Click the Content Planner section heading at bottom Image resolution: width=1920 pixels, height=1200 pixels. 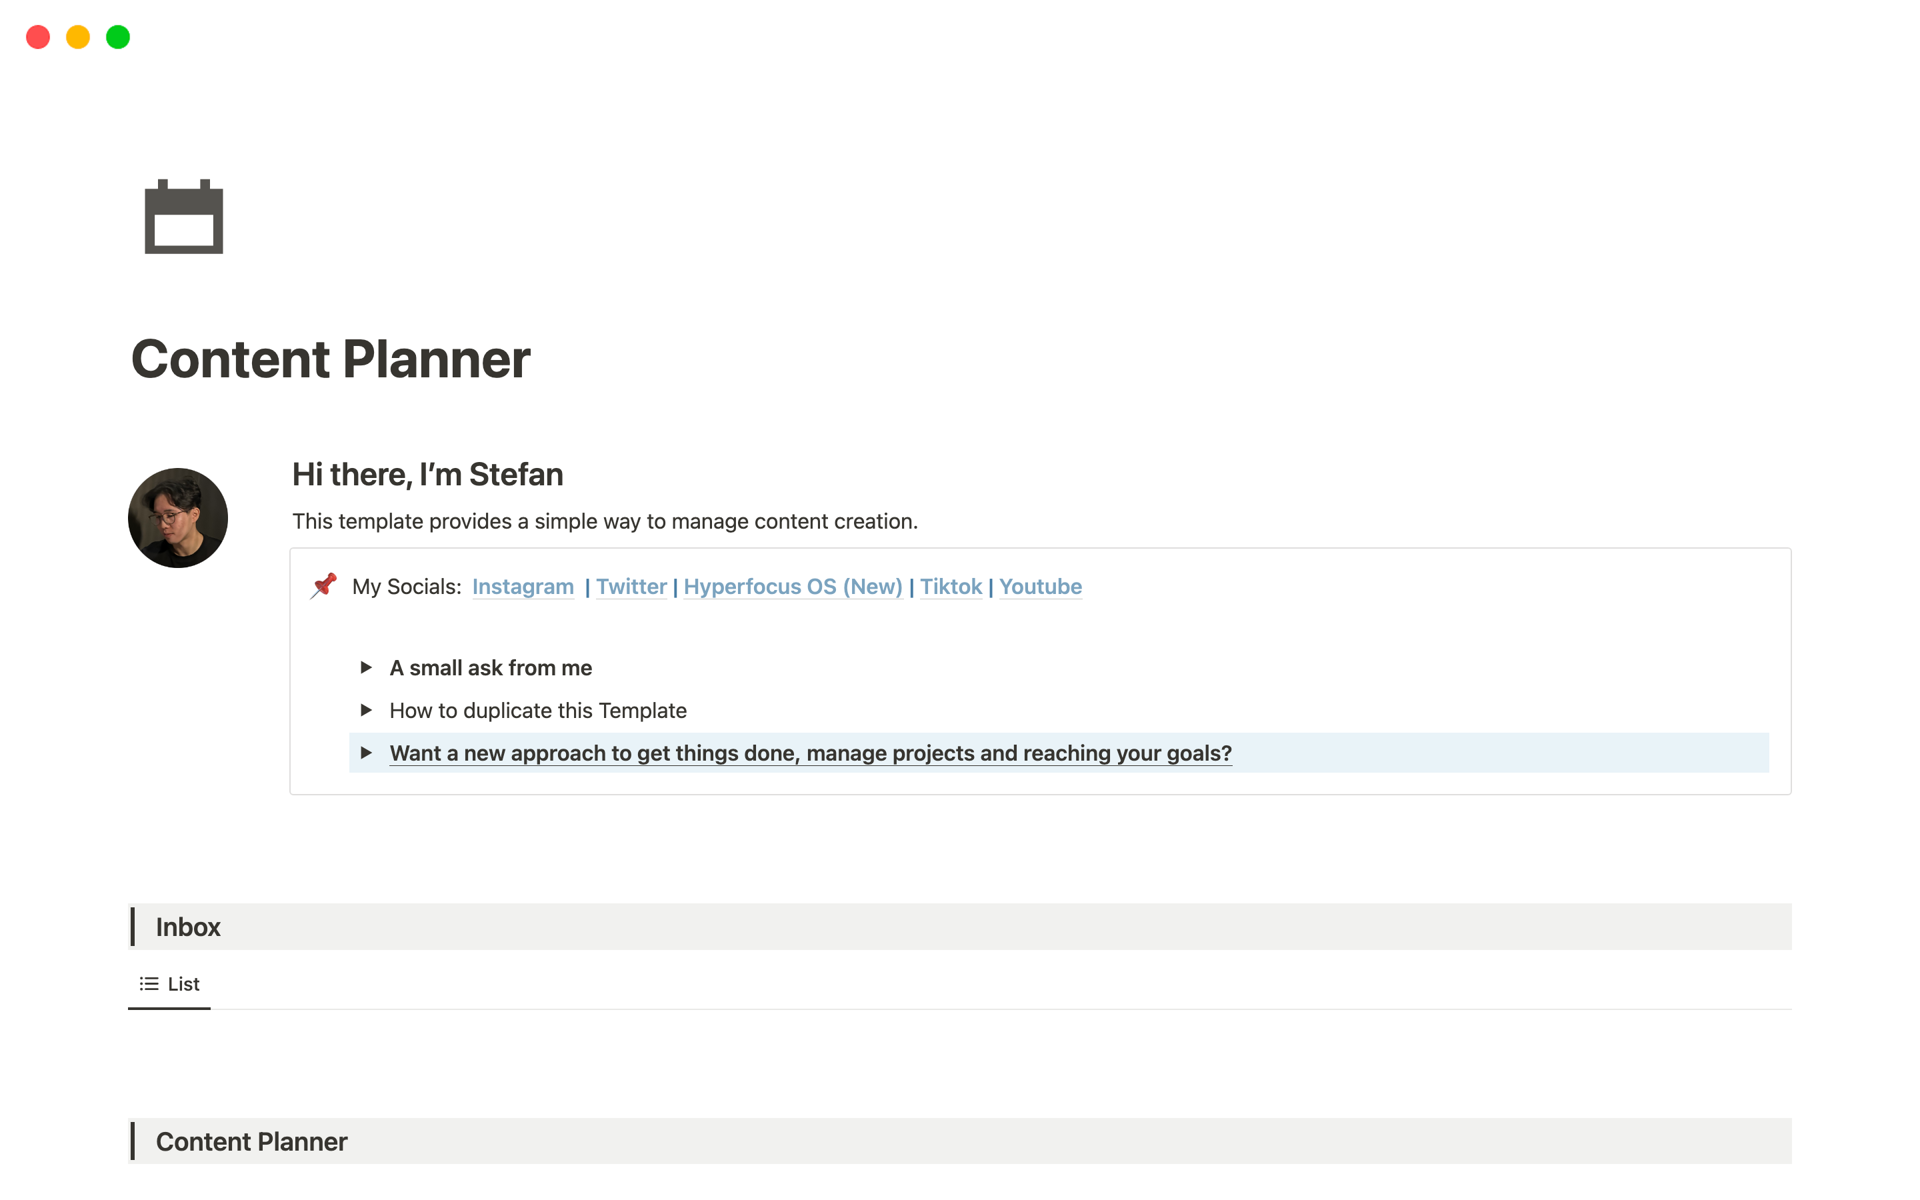pos(251,1142)
